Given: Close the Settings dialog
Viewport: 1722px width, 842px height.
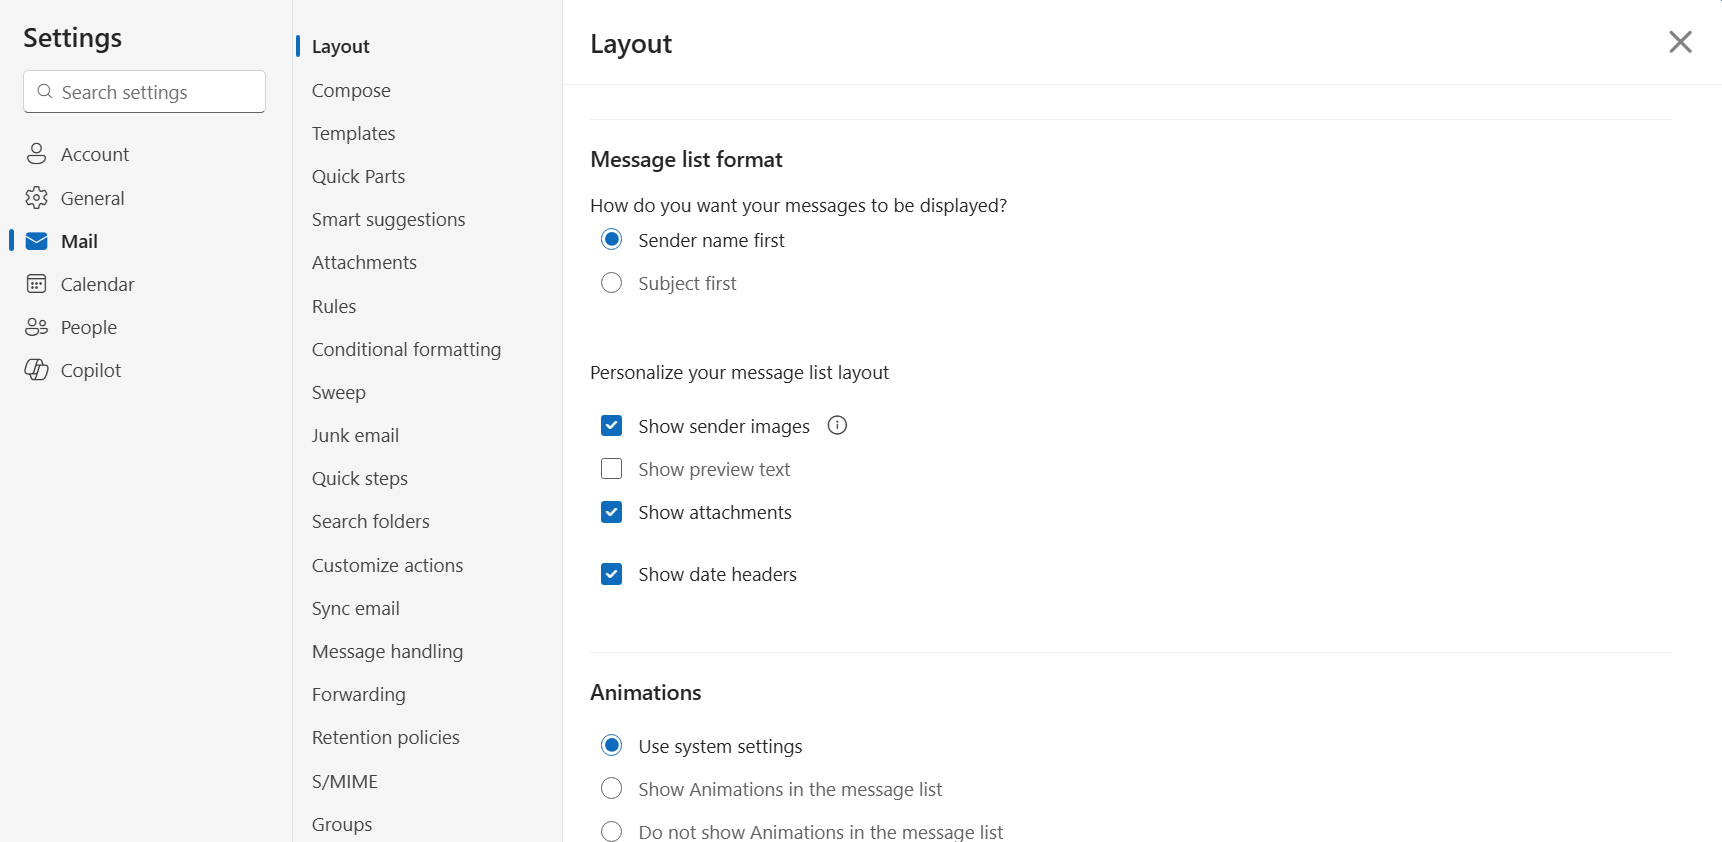Looking at the screenshot, I should [x=1680, y=42].
